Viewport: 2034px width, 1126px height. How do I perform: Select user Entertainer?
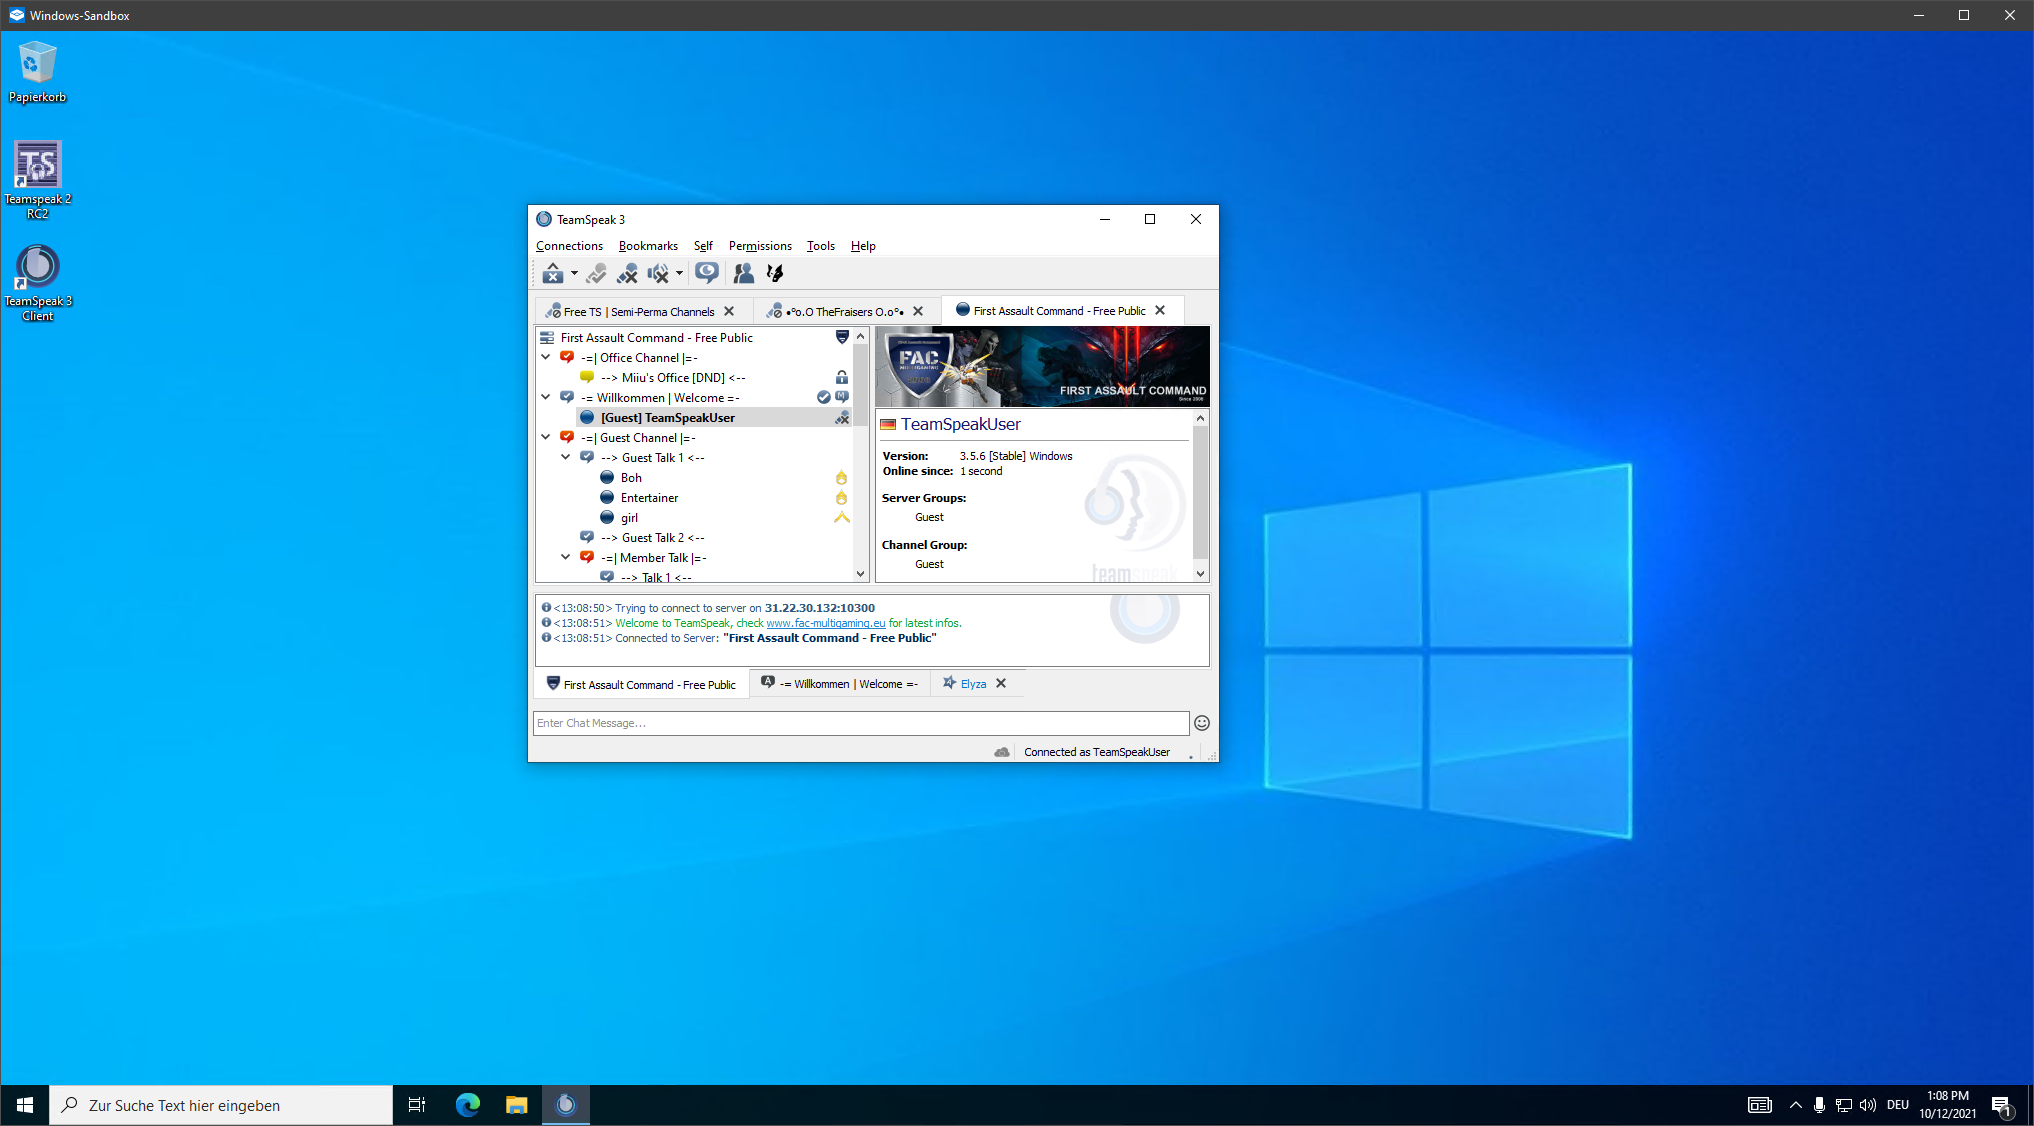[x=649, y=498]
